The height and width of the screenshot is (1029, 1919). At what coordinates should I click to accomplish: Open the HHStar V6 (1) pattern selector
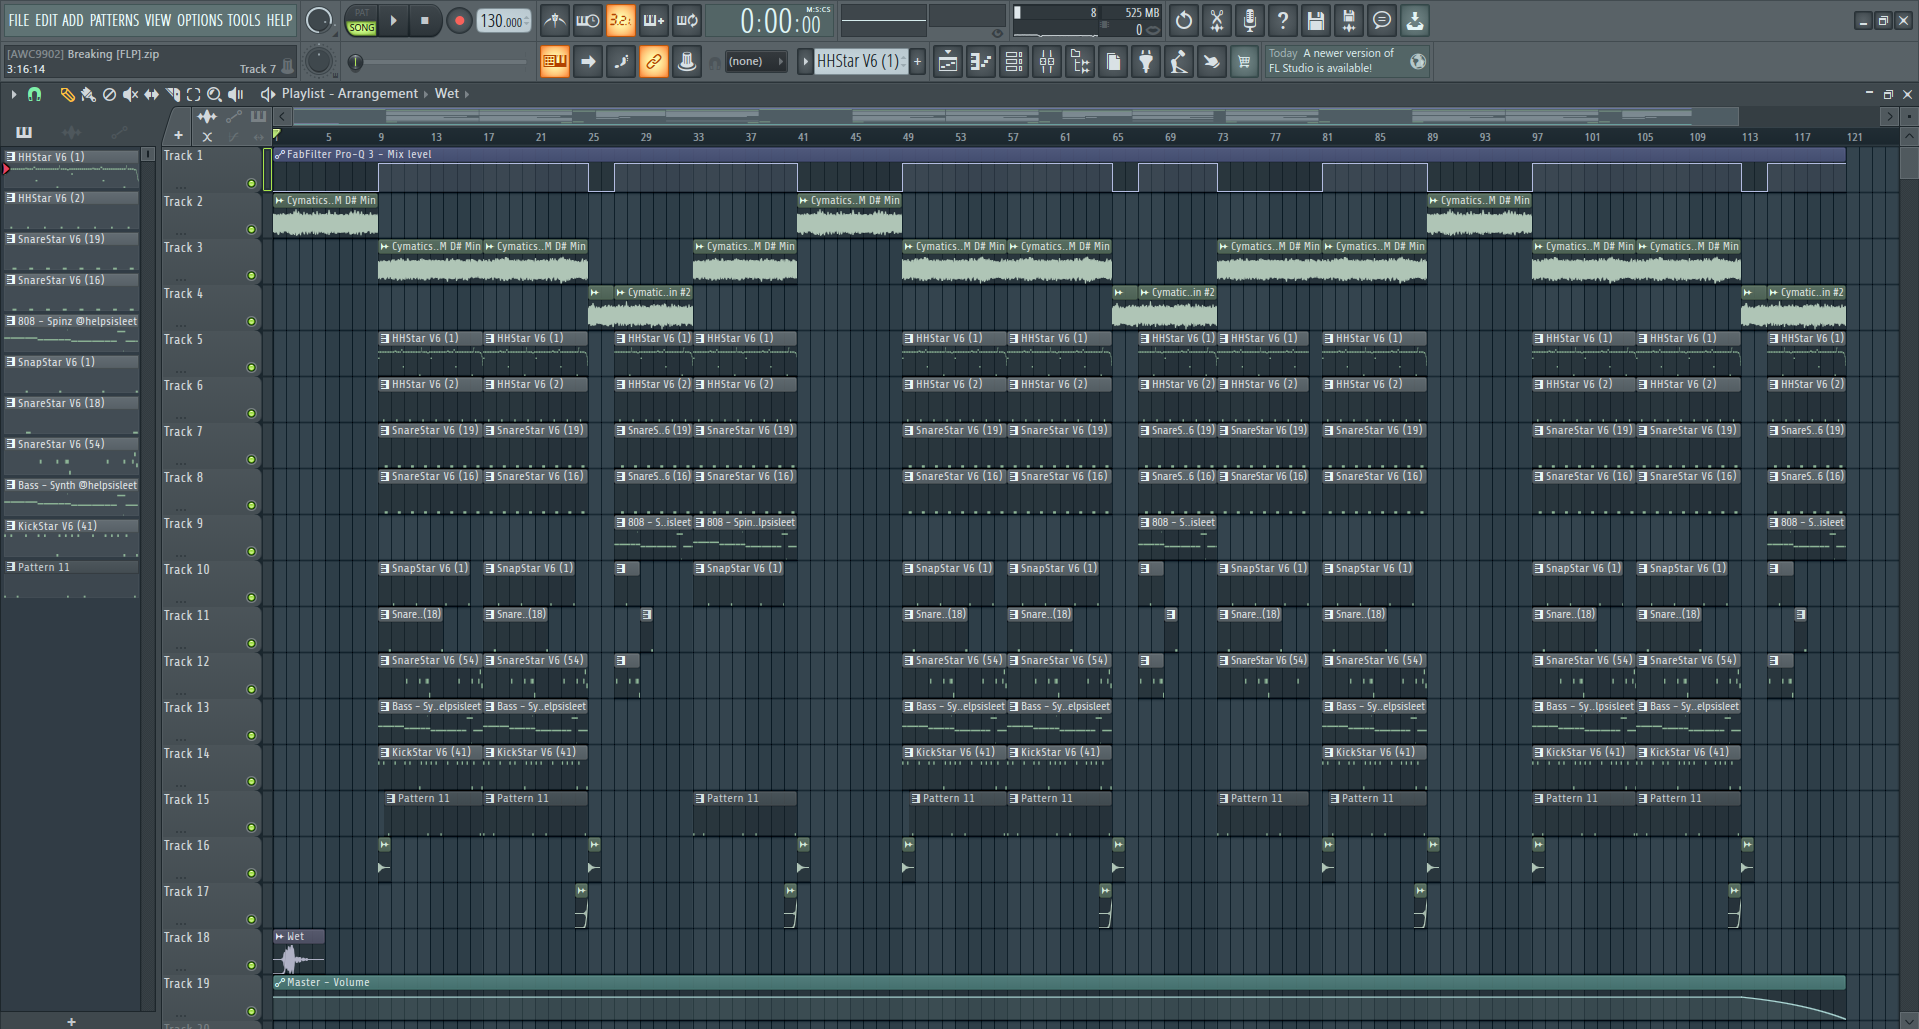pyautogui.click(x=860, y=62)
